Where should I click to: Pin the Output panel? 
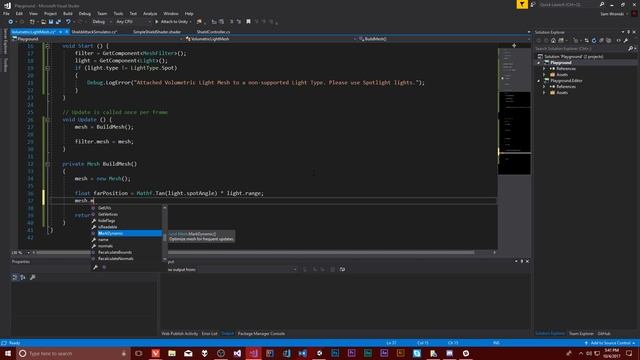(x=522, y=261)
